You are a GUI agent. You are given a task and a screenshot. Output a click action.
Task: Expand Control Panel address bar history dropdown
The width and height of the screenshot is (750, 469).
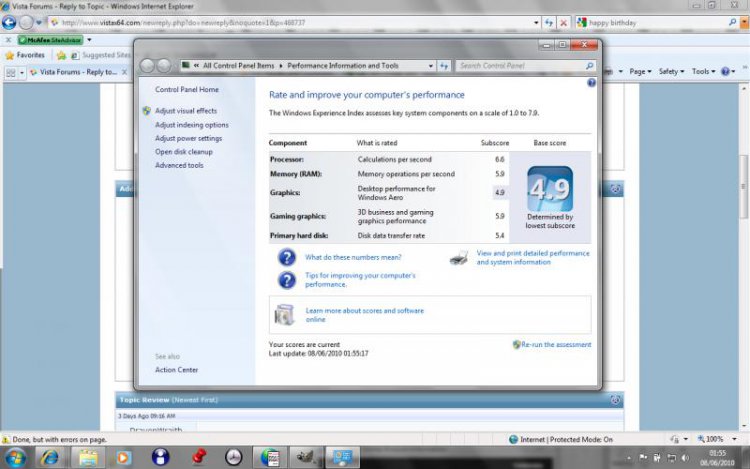click(430, 66)
